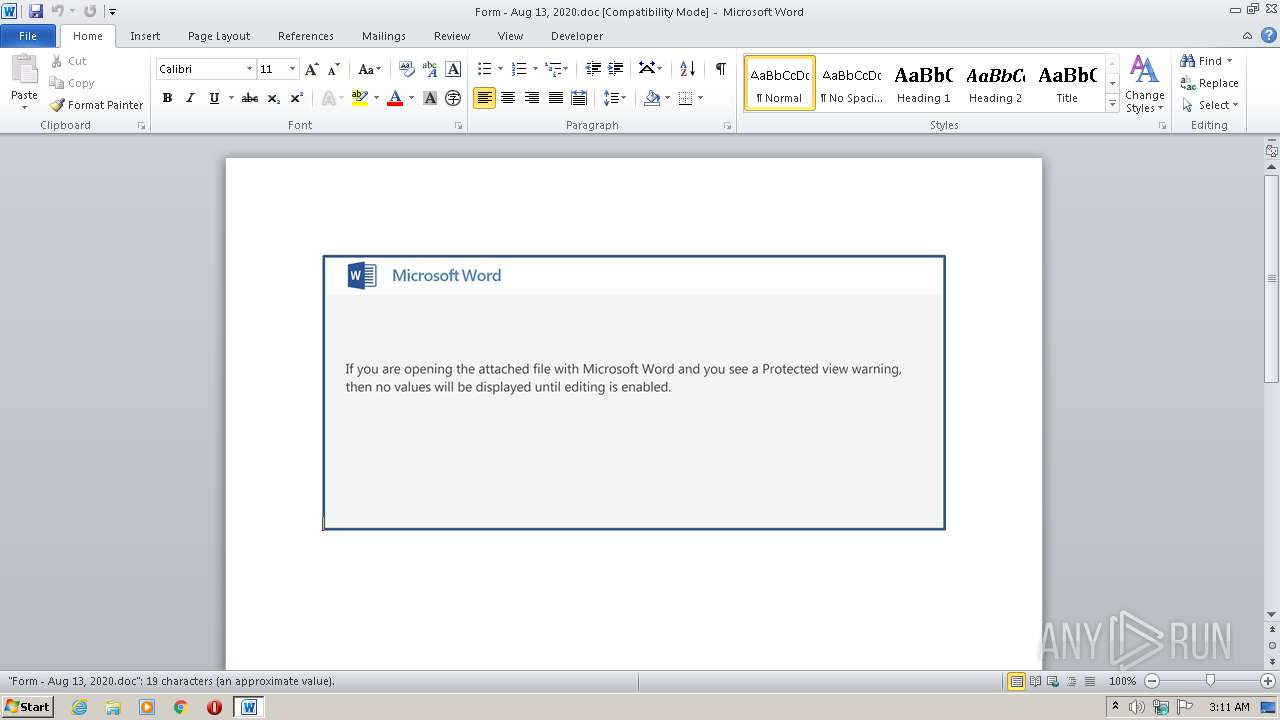Switch to the Insert tab
1280x720 pixels.
[145, 36]
